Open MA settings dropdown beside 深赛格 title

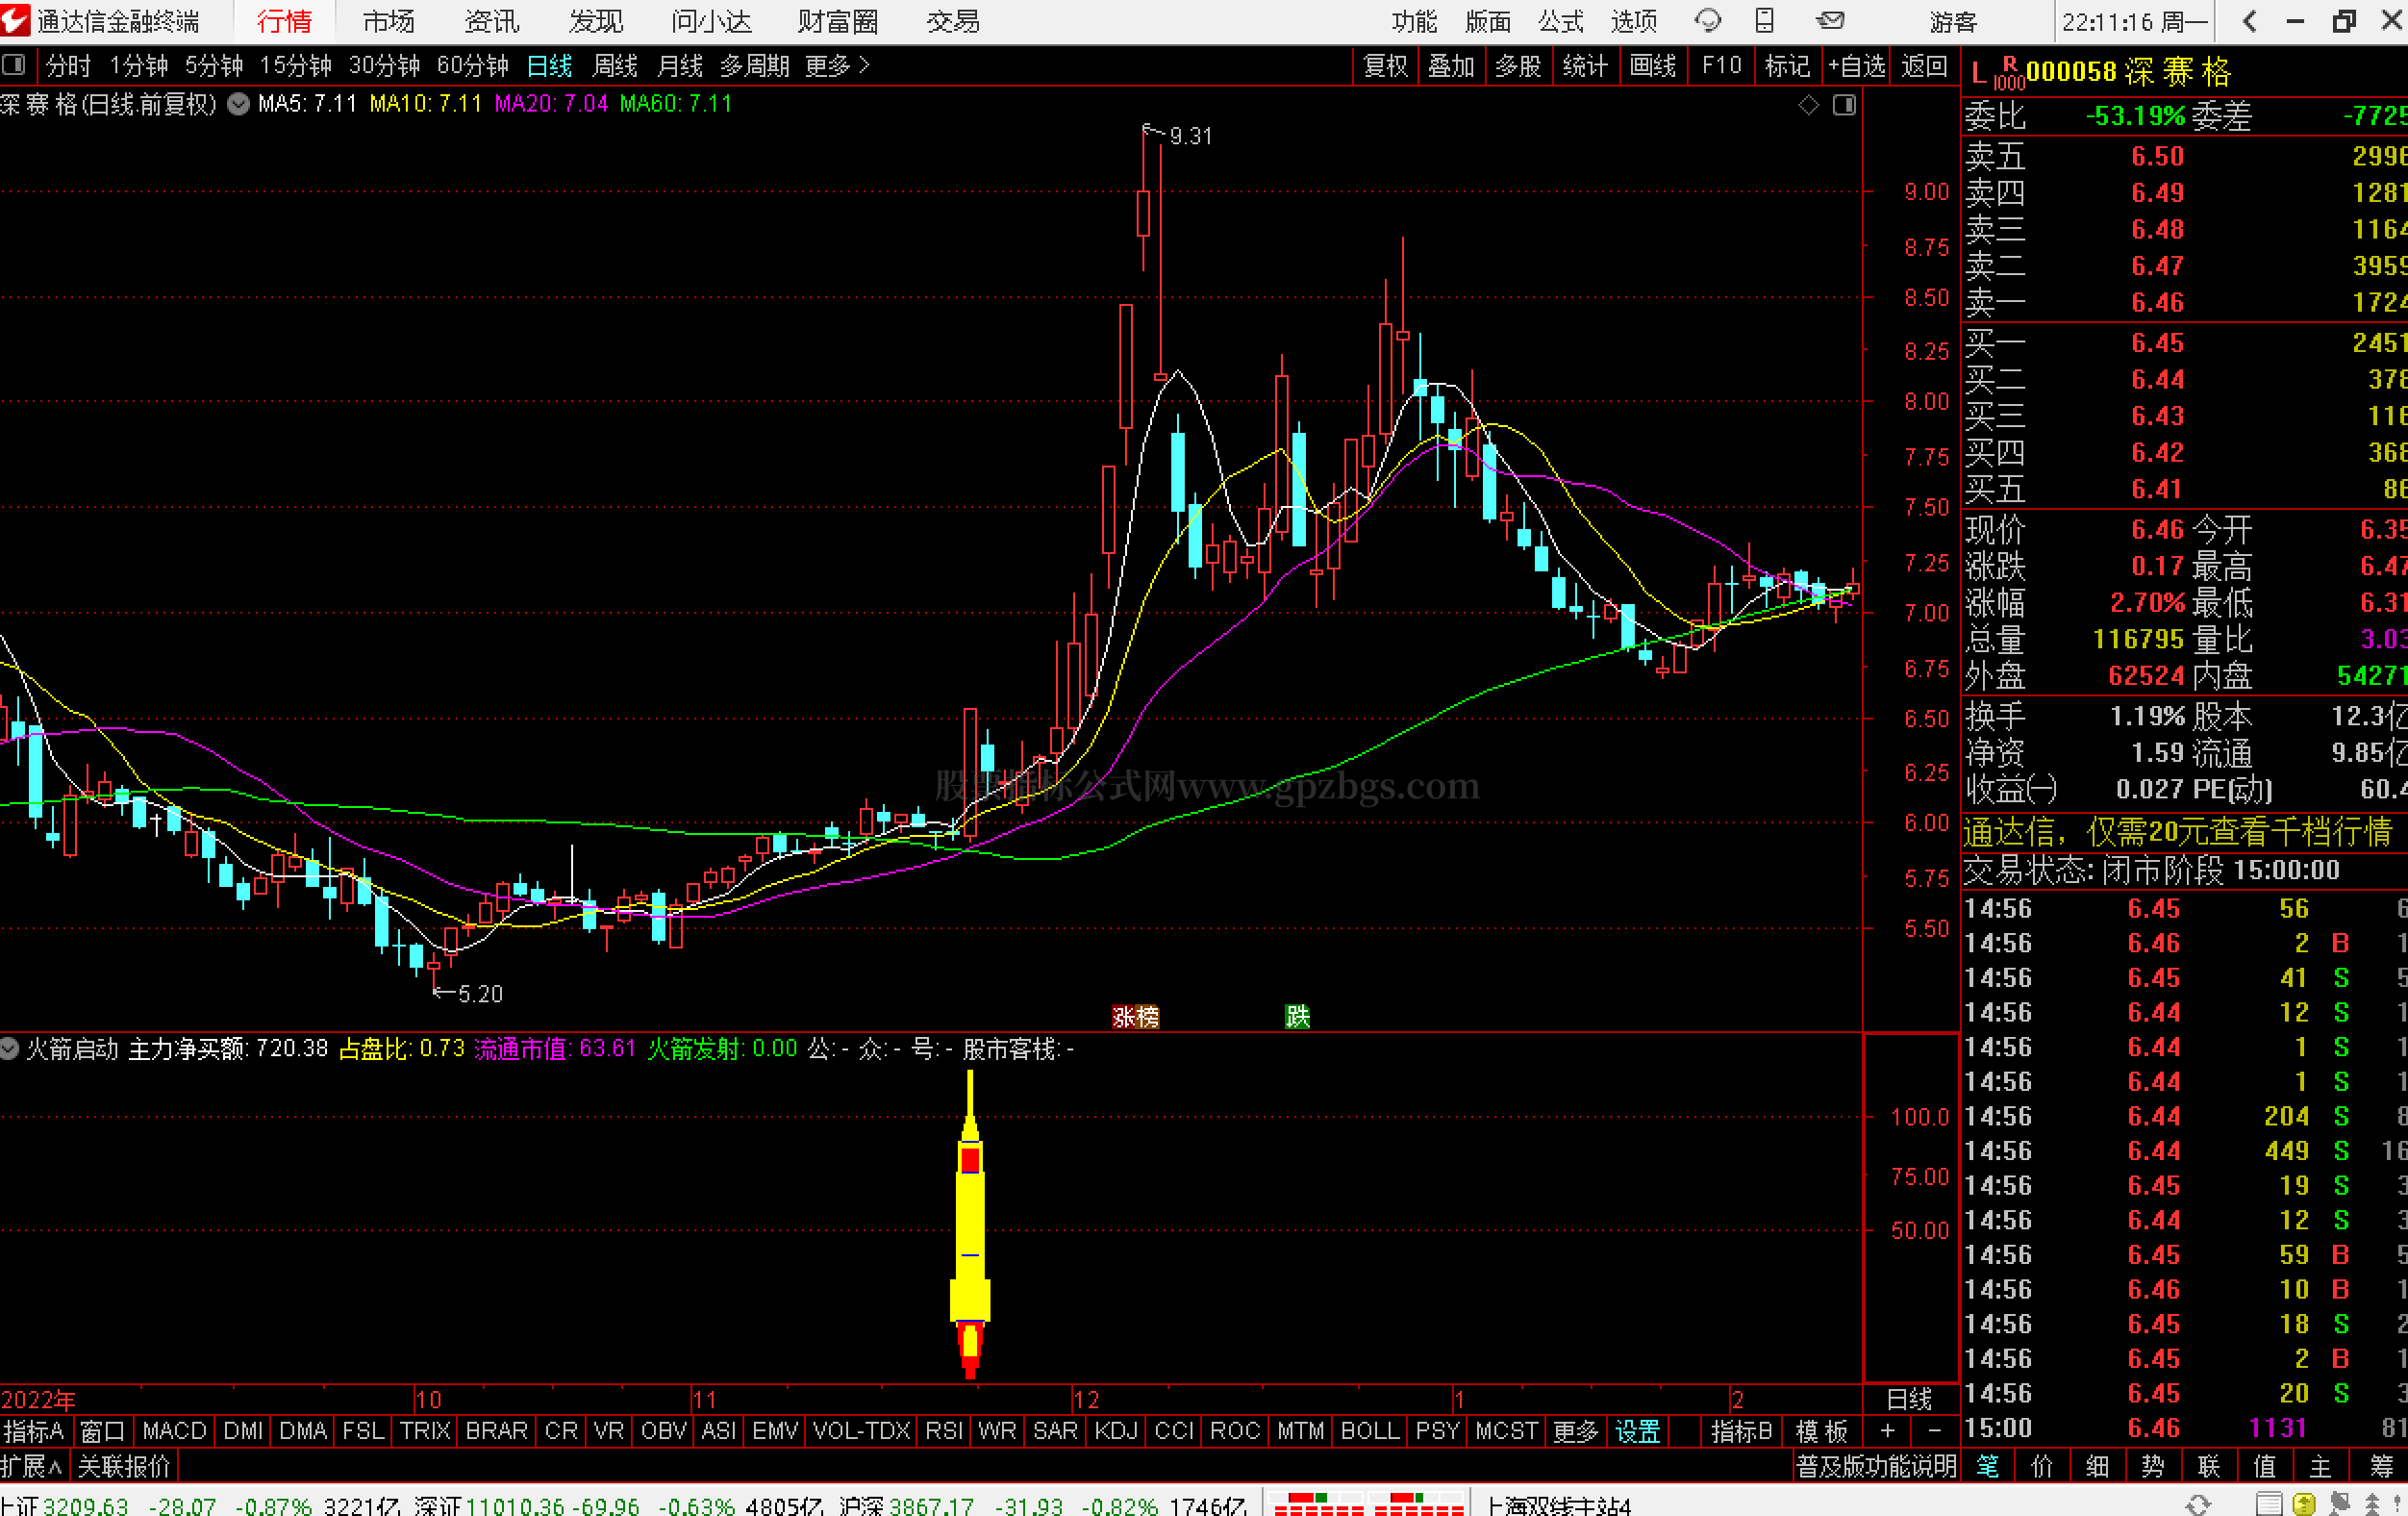pos(238,104)
